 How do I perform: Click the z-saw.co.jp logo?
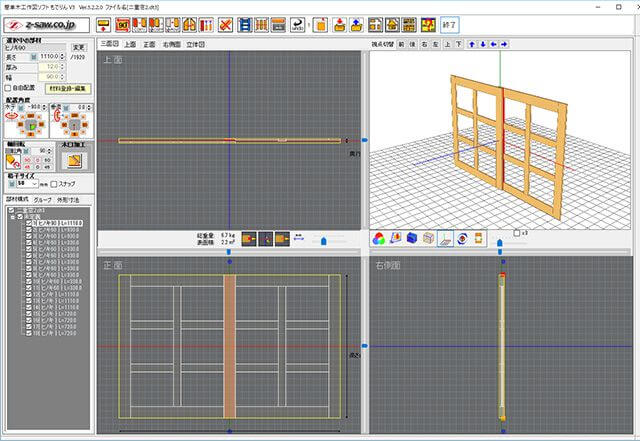(x=45, y=24)
